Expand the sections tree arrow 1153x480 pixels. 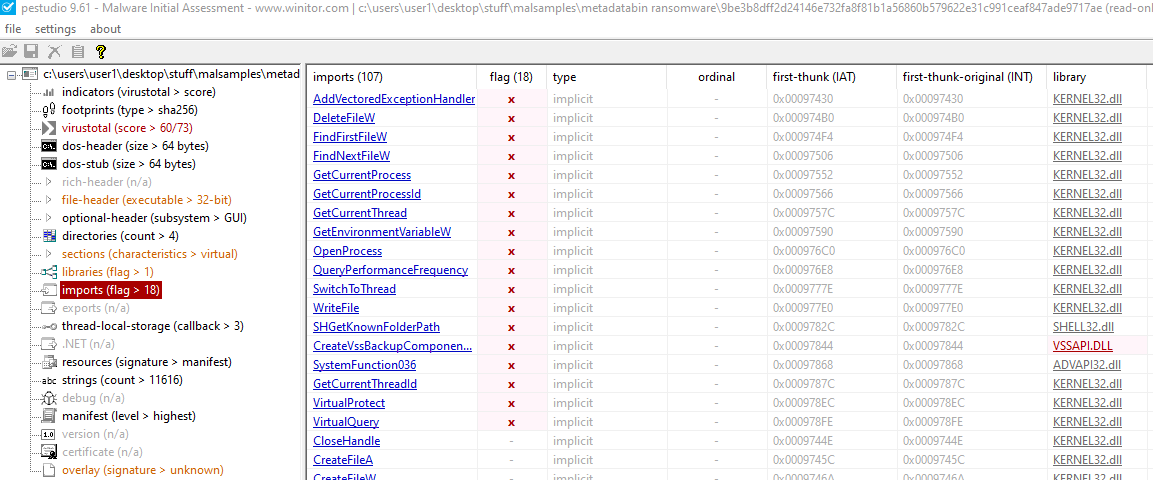click(49, 254)
